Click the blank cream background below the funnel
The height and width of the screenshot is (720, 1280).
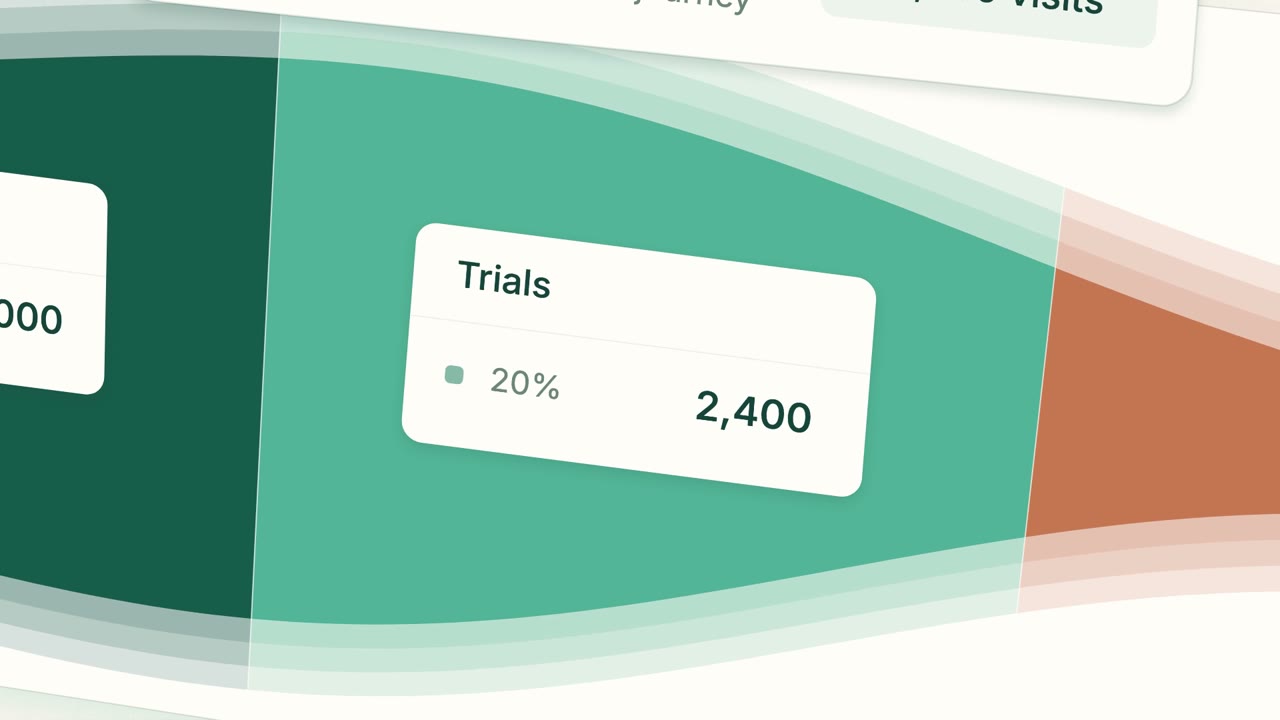[900, 670]
